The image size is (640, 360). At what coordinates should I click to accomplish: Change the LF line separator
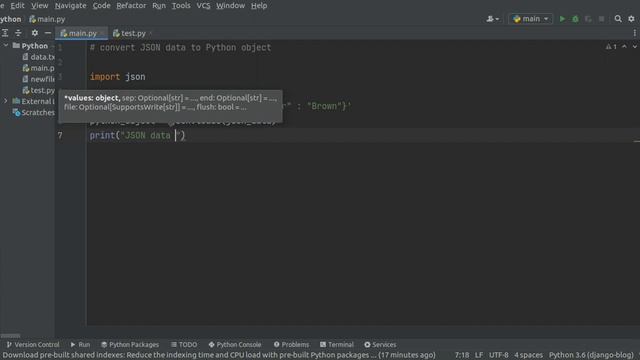tap(479, 355)
